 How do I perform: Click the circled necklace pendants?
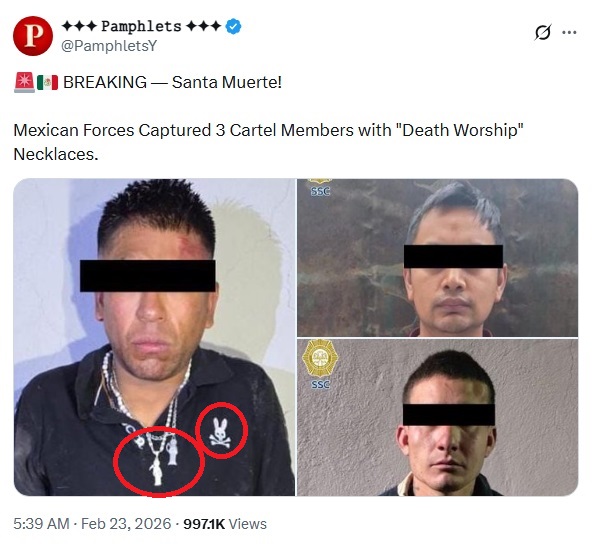click(159, 462)
